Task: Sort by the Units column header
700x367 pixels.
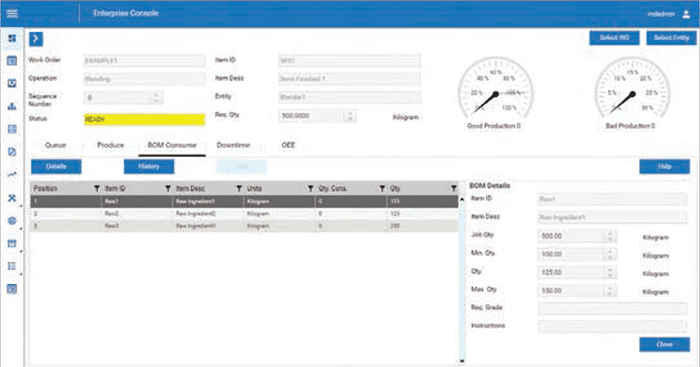Action: 254,189
